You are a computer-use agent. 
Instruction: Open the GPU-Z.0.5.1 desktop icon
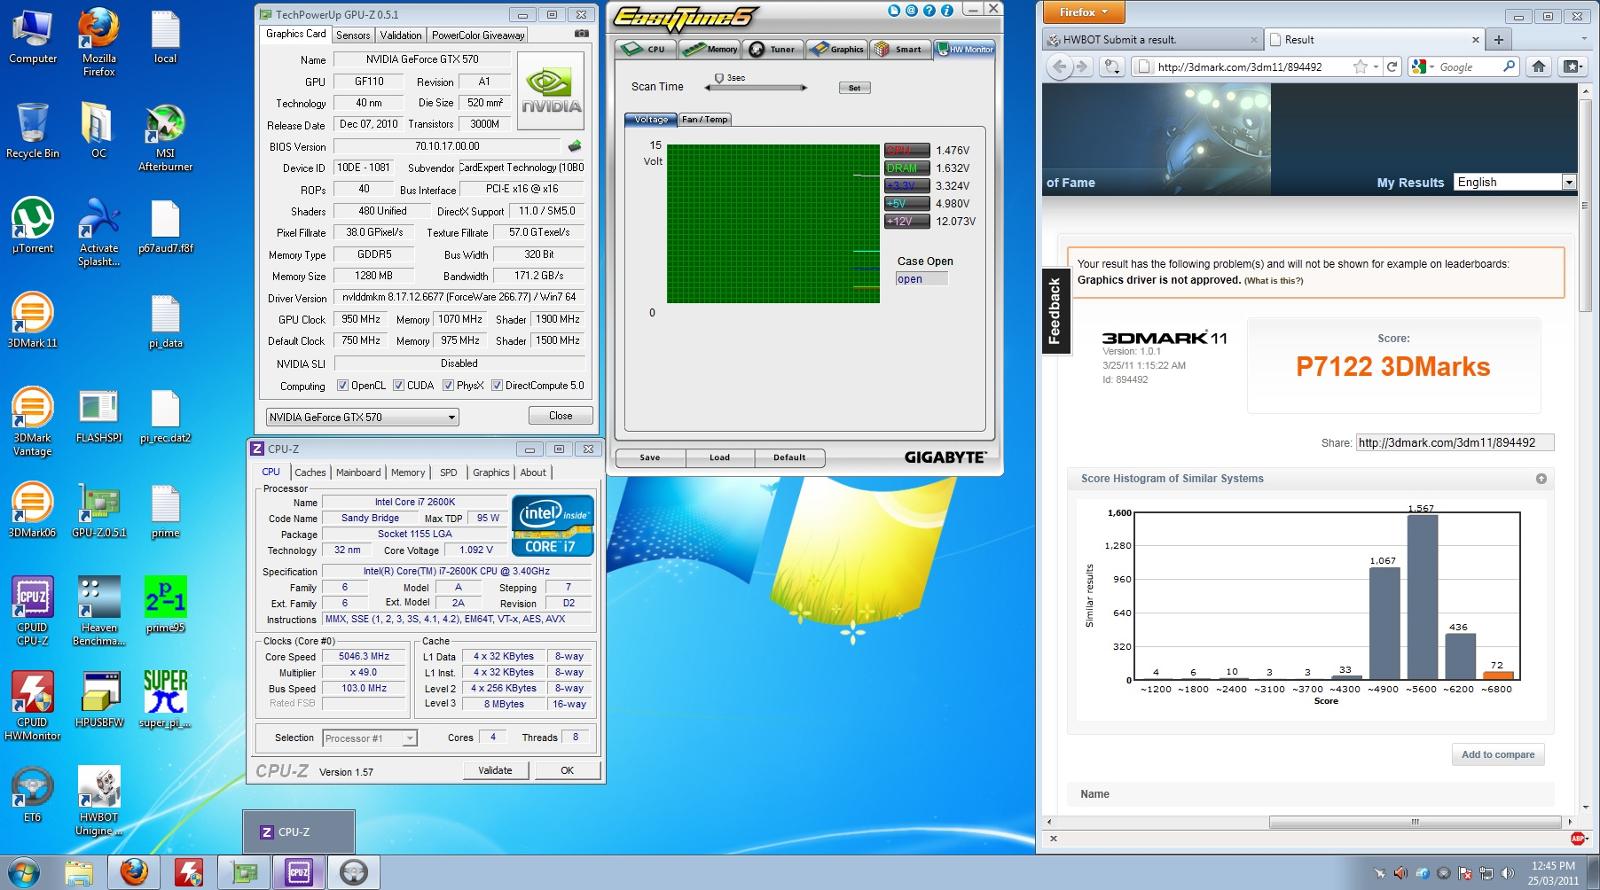click(99, 510)
